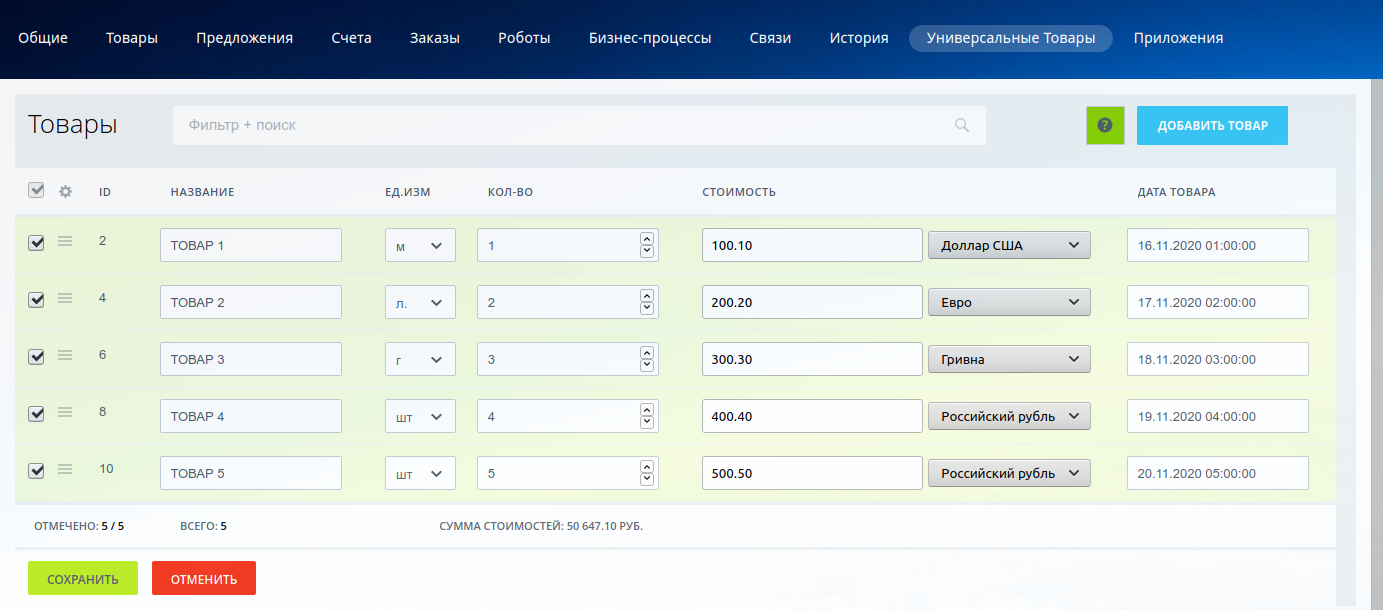Click the search magnifier icon in filter
The image size is (1383, 610).
[962, 126]
